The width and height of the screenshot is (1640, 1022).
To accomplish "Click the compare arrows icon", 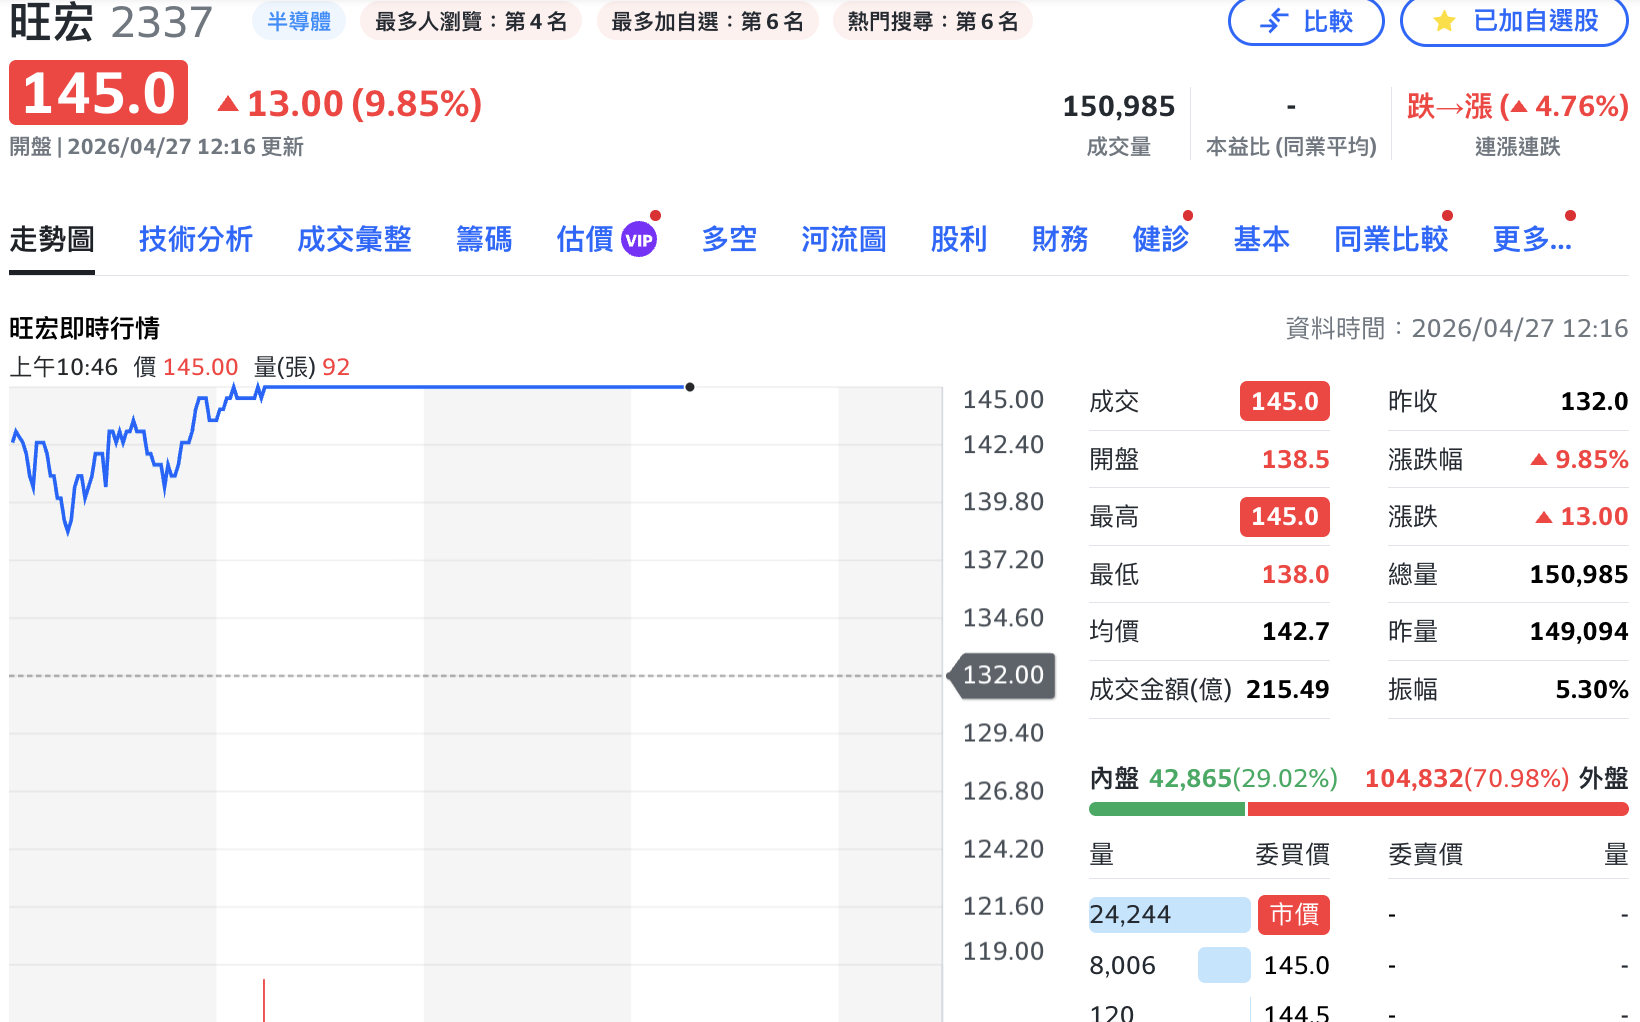I will click(x=1273, y=21).
